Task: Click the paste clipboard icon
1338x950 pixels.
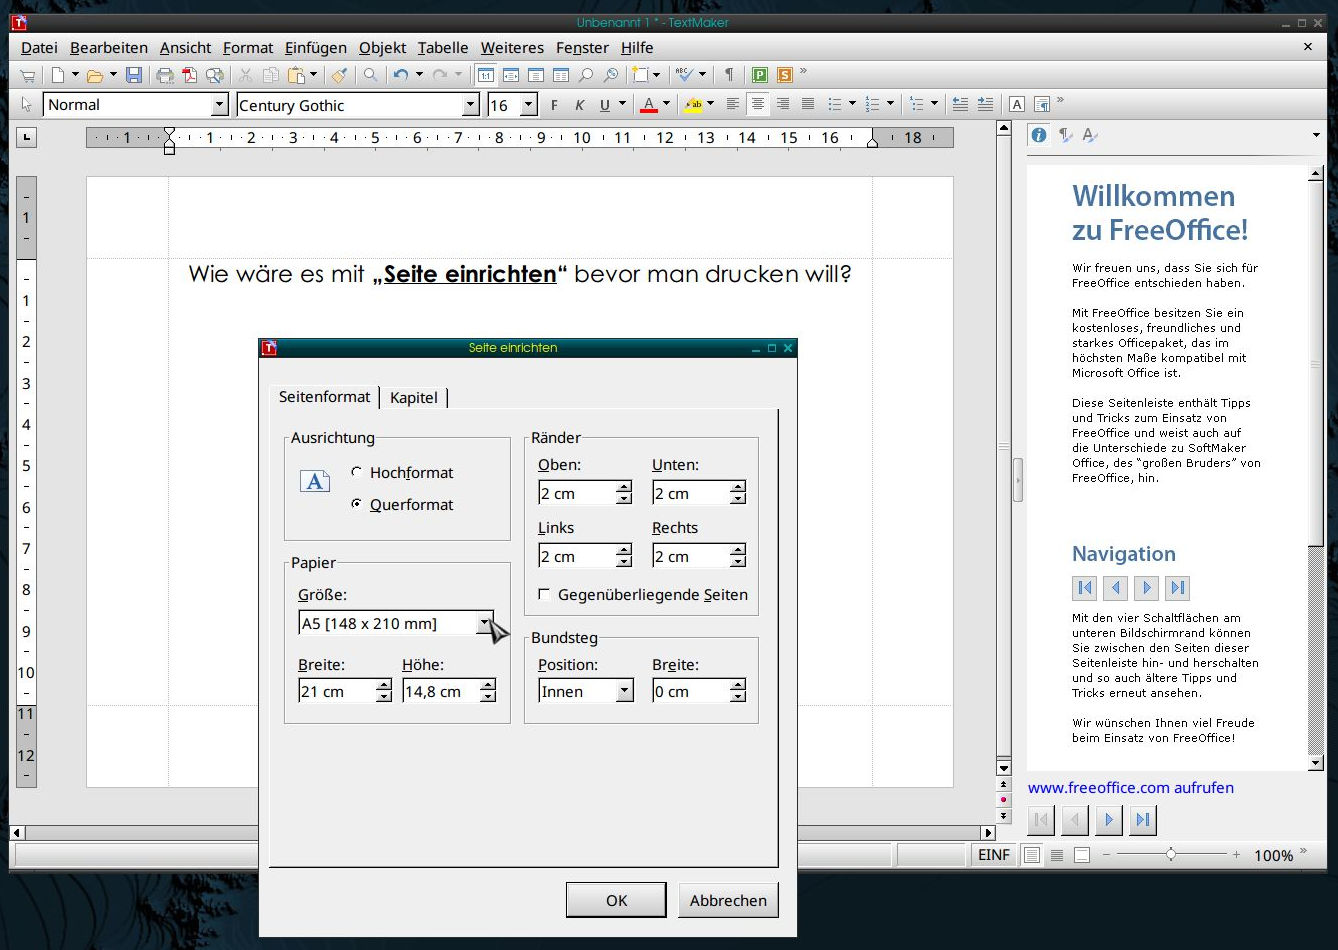Action: click(296, 75)
